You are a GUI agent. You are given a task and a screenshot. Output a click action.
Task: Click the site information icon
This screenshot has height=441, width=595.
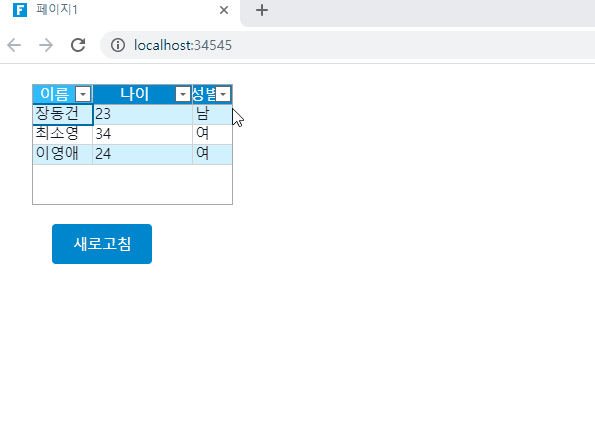point(118,45)
